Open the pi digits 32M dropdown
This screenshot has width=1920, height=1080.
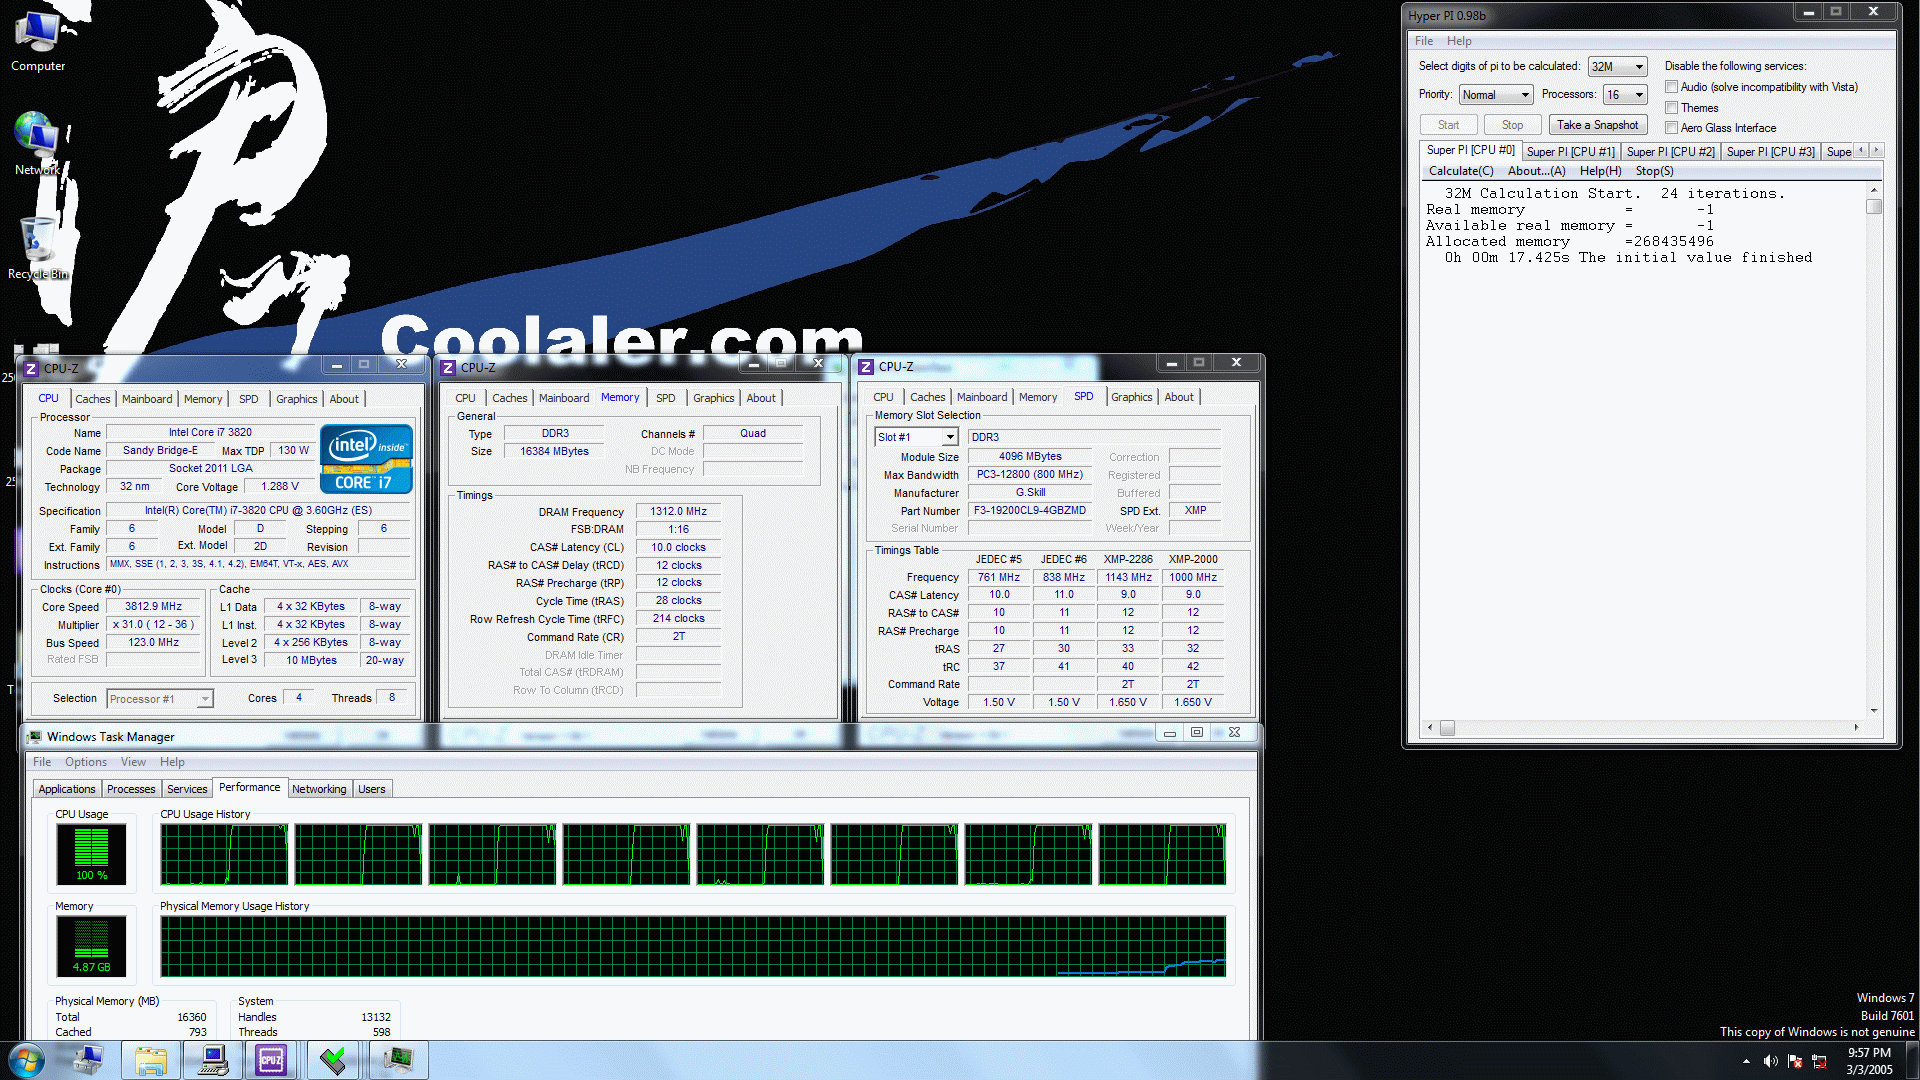coord(1617,66)
